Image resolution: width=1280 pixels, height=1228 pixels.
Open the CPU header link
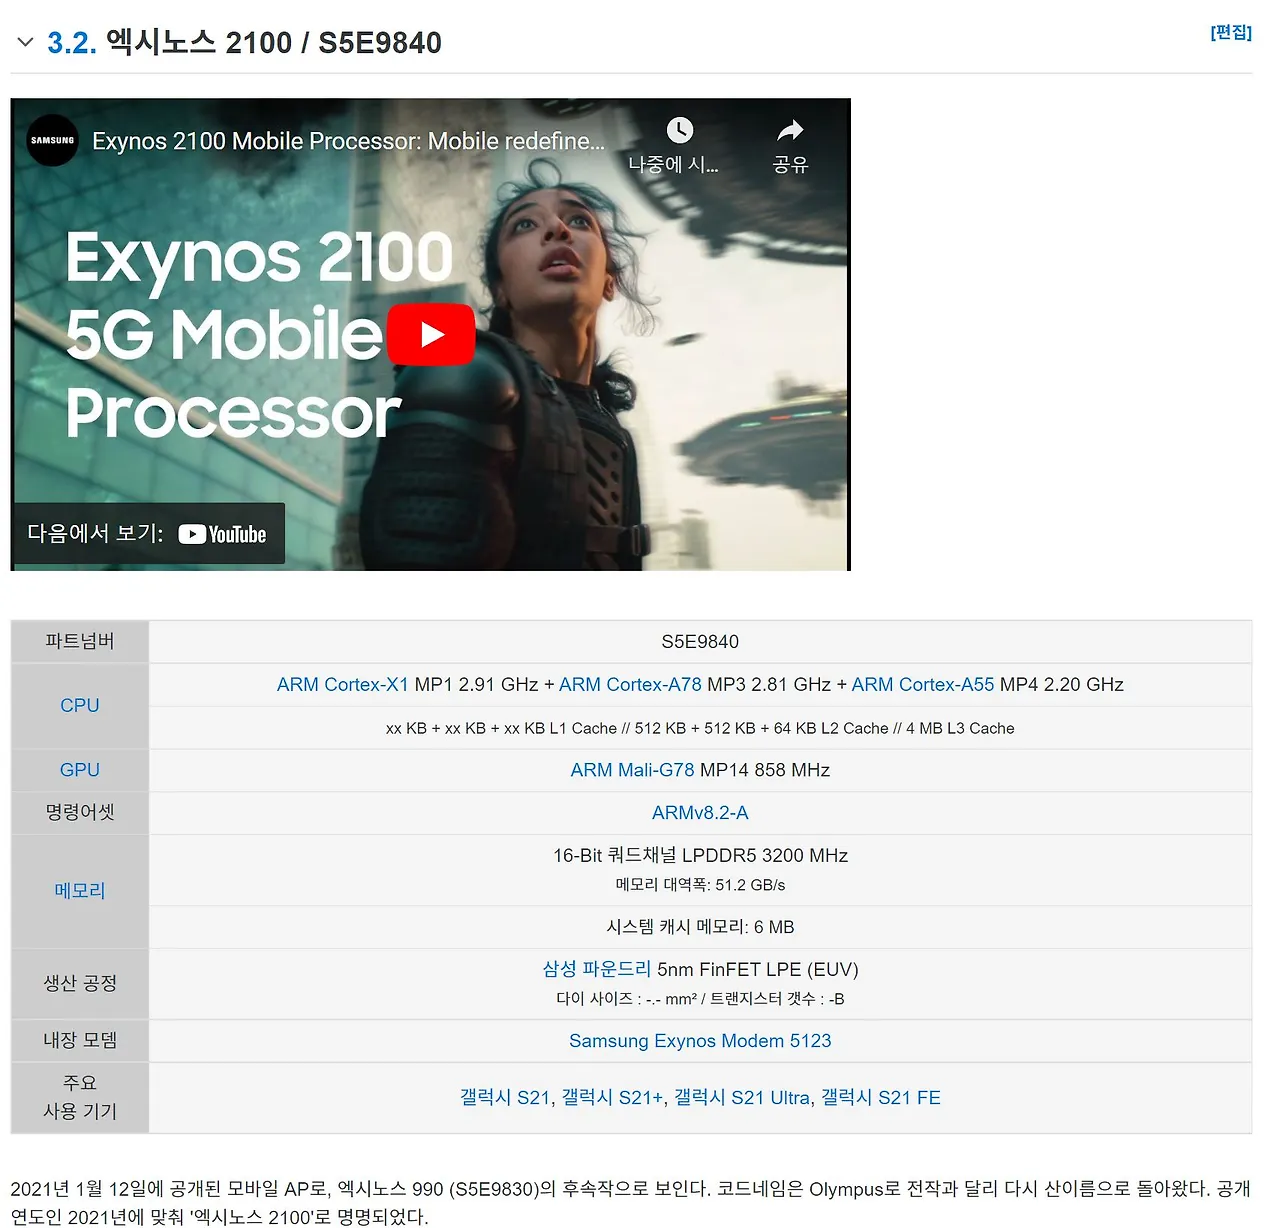coord(80,706)
